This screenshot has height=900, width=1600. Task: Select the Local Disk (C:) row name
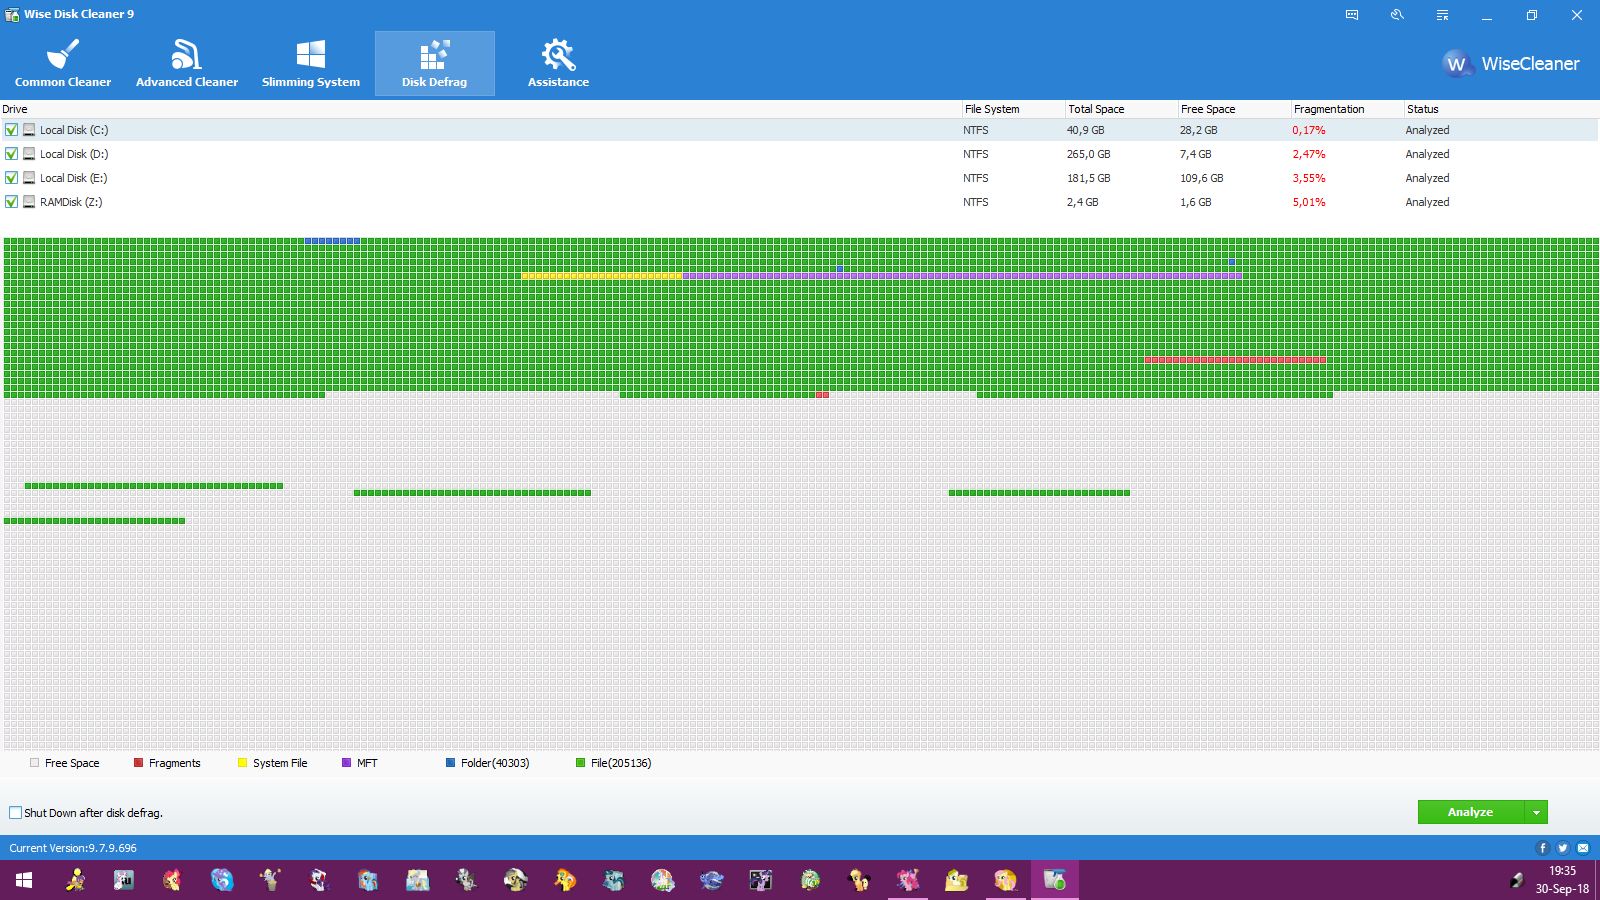tap(74, 130)
